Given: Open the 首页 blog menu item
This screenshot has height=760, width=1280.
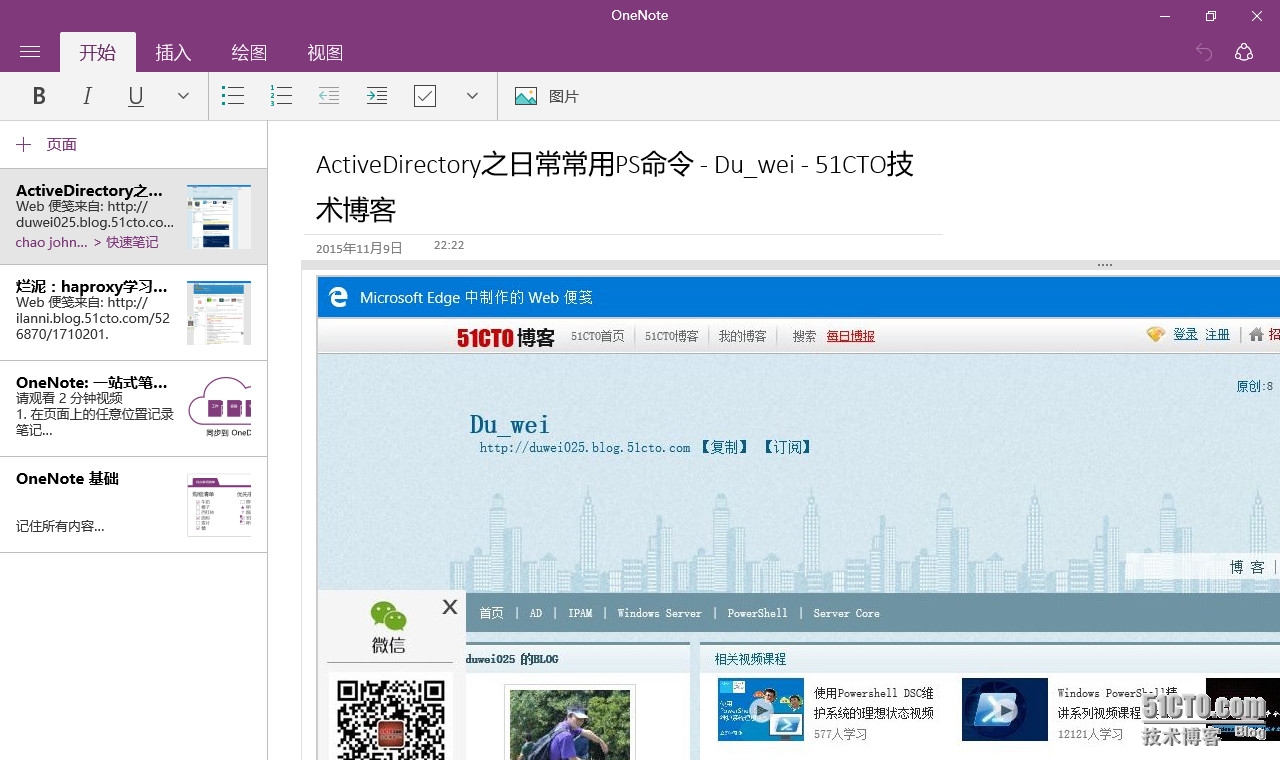Looking at the screenshot, I should 491,613.
